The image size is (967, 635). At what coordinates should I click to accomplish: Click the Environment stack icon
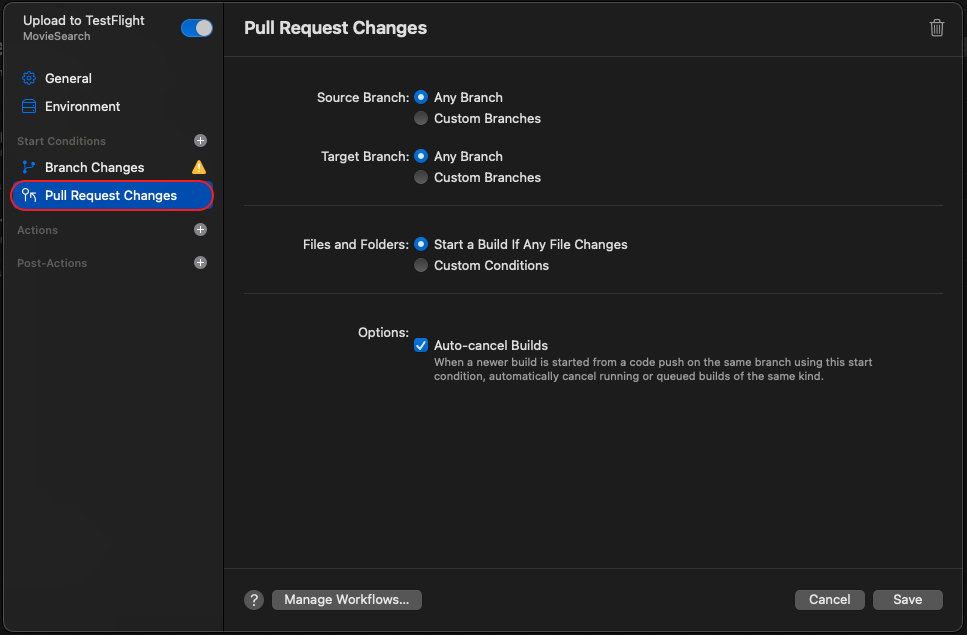[x=29, y=106]
